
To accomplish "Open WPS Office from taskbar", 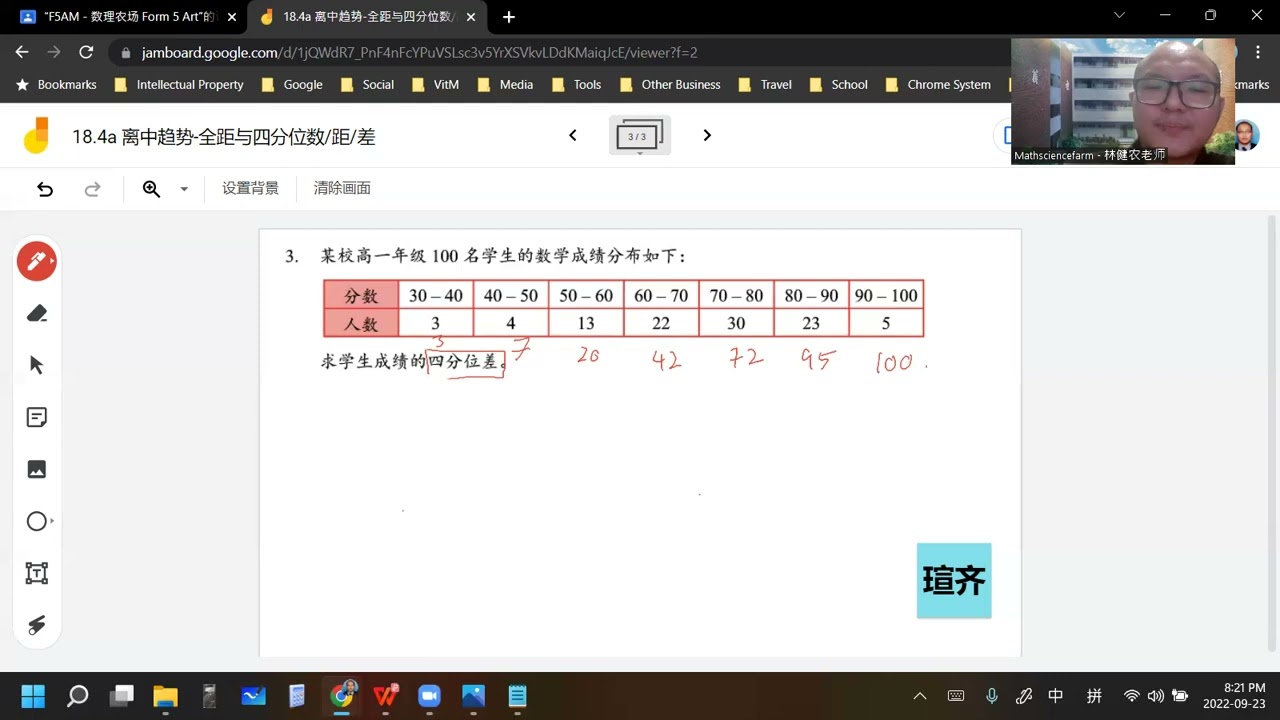I will click(386, 696).
